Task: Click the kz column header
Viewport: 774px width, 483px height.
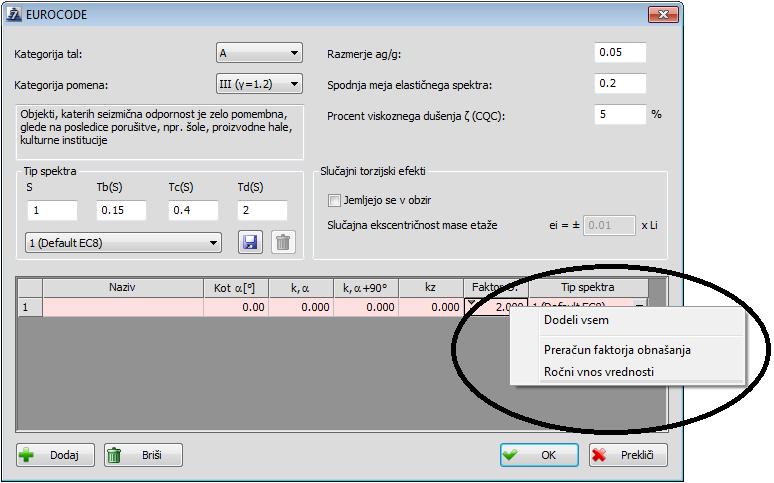Action: coord(431,287)
